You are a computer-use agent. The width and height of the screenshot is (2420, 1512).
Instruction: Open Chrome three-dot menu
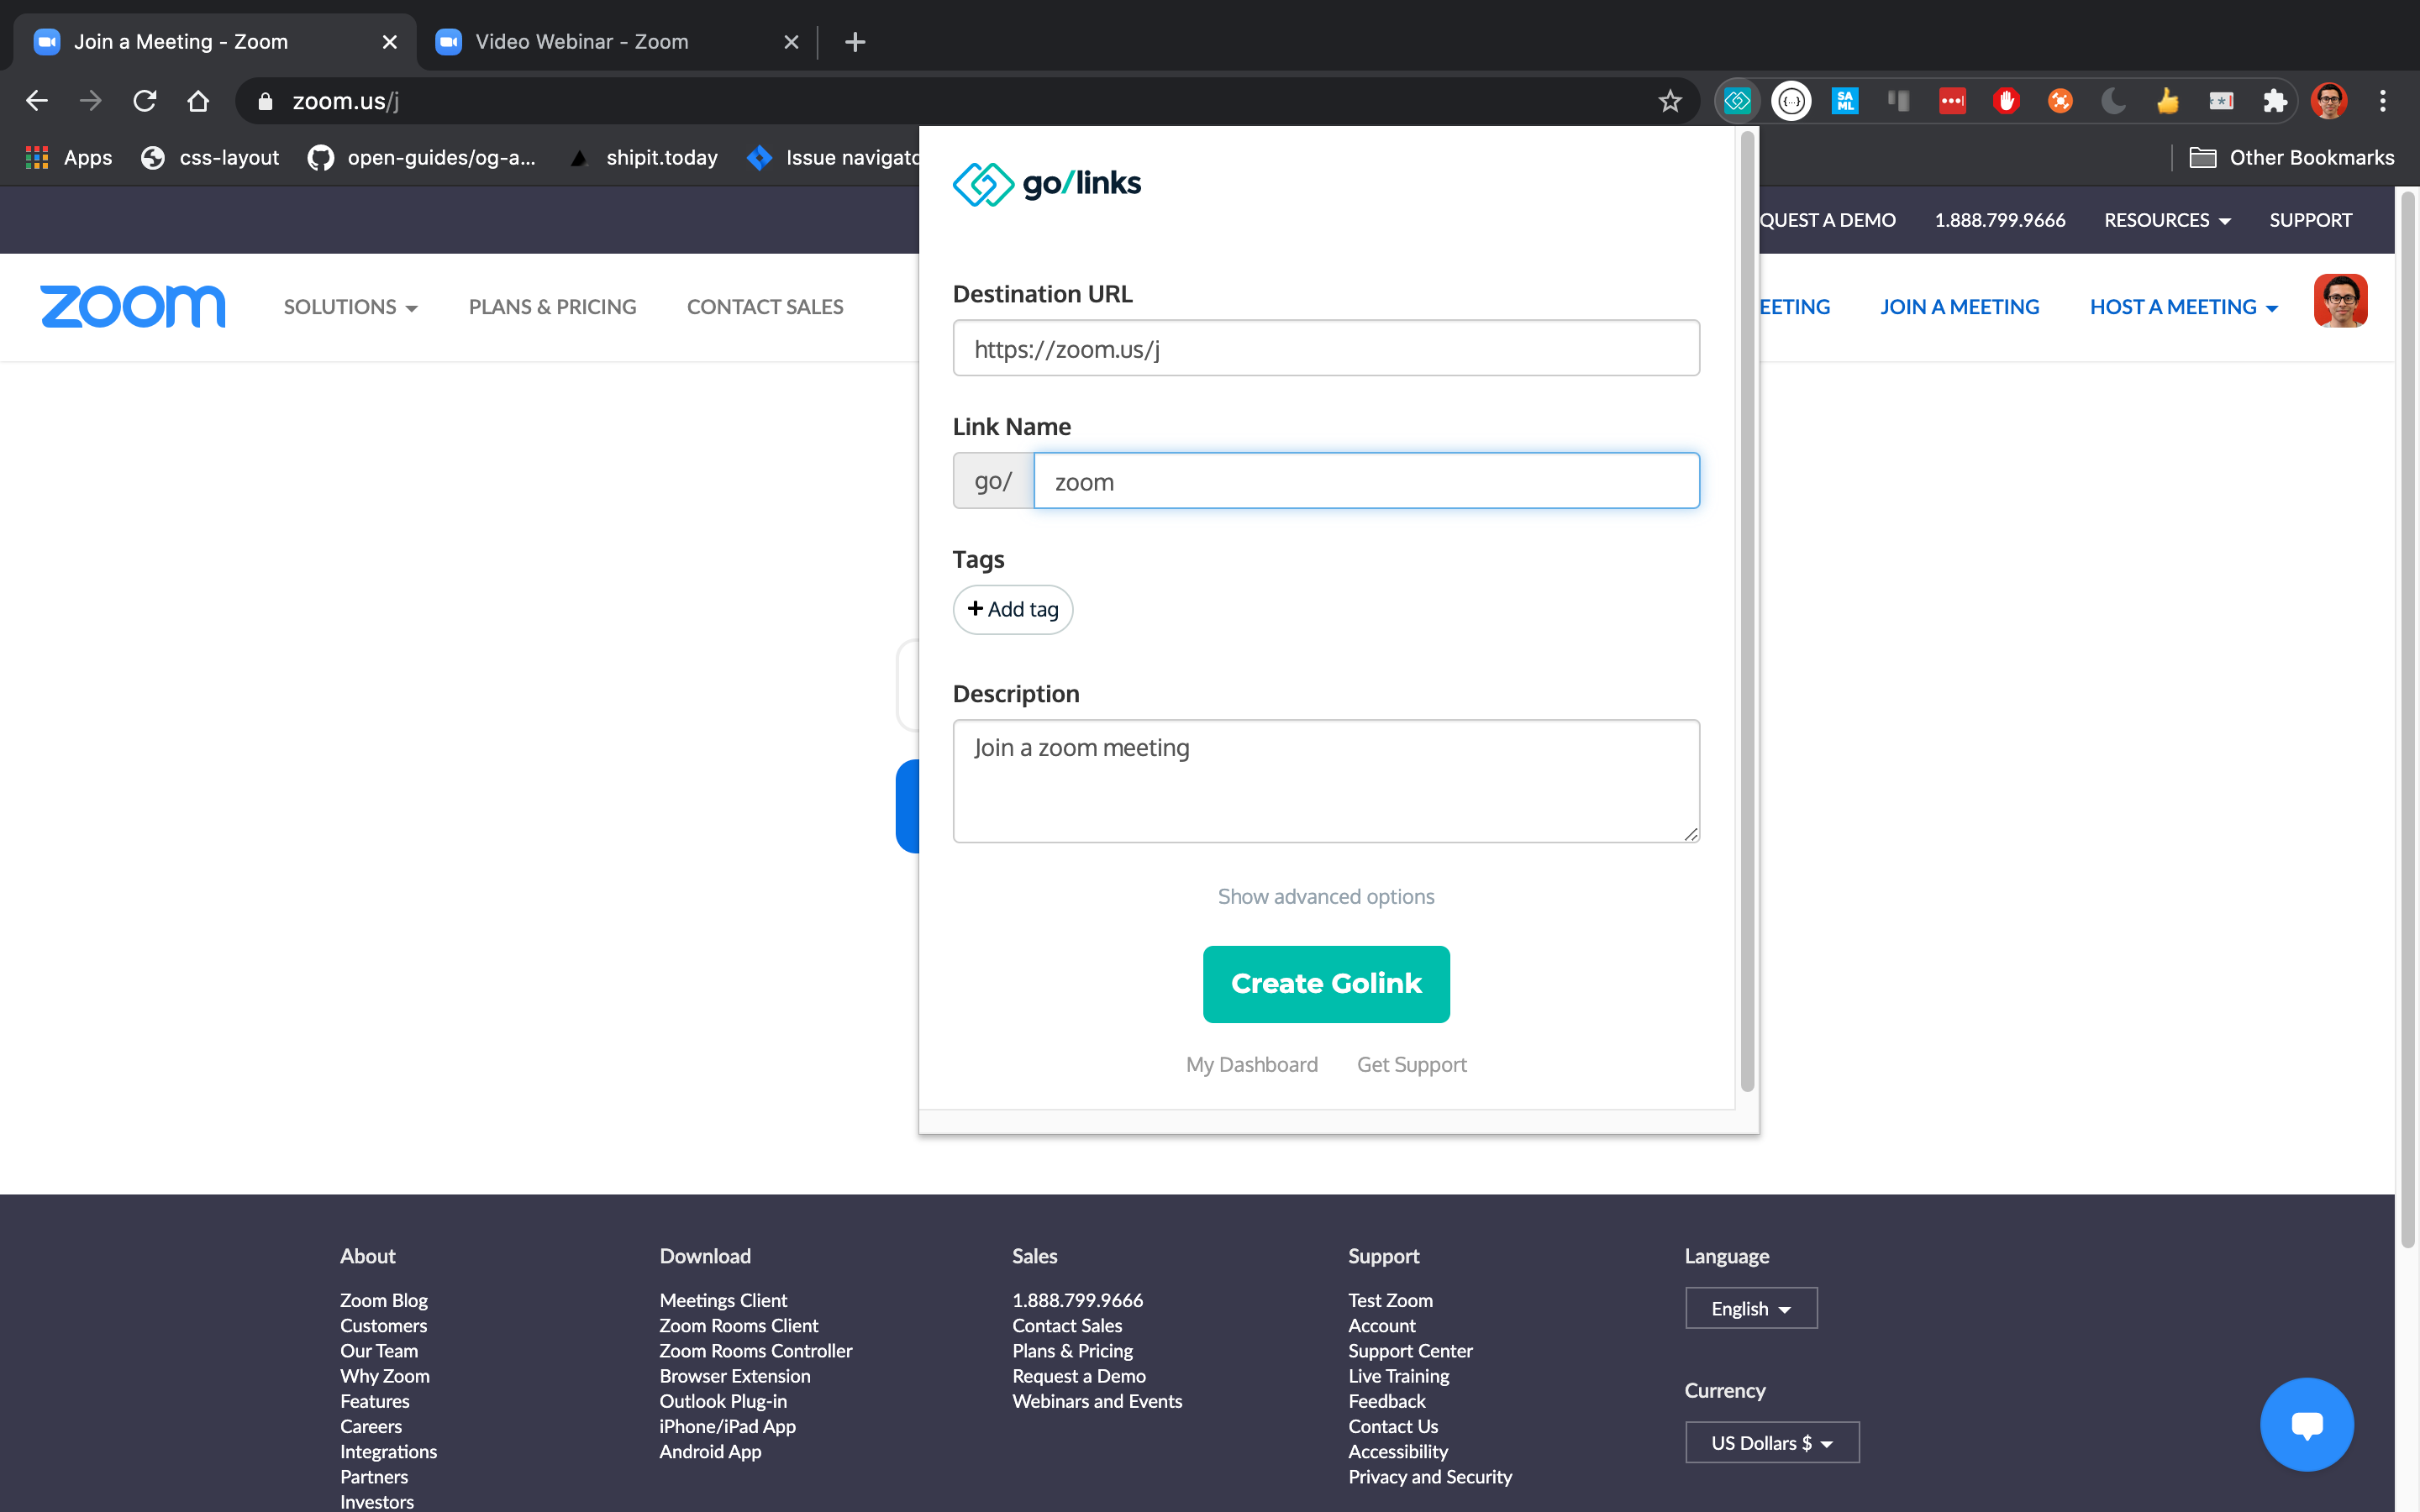coord(2382,101)
